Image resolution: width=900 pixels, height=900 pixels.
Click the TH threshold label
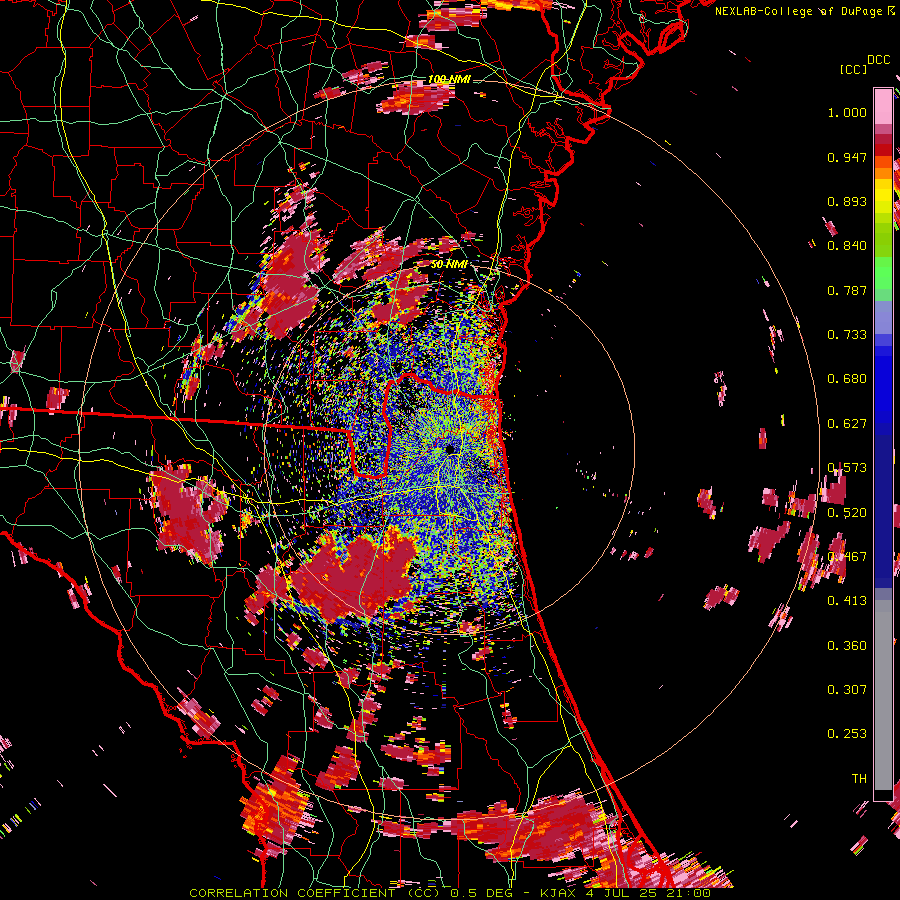(859, 779)
